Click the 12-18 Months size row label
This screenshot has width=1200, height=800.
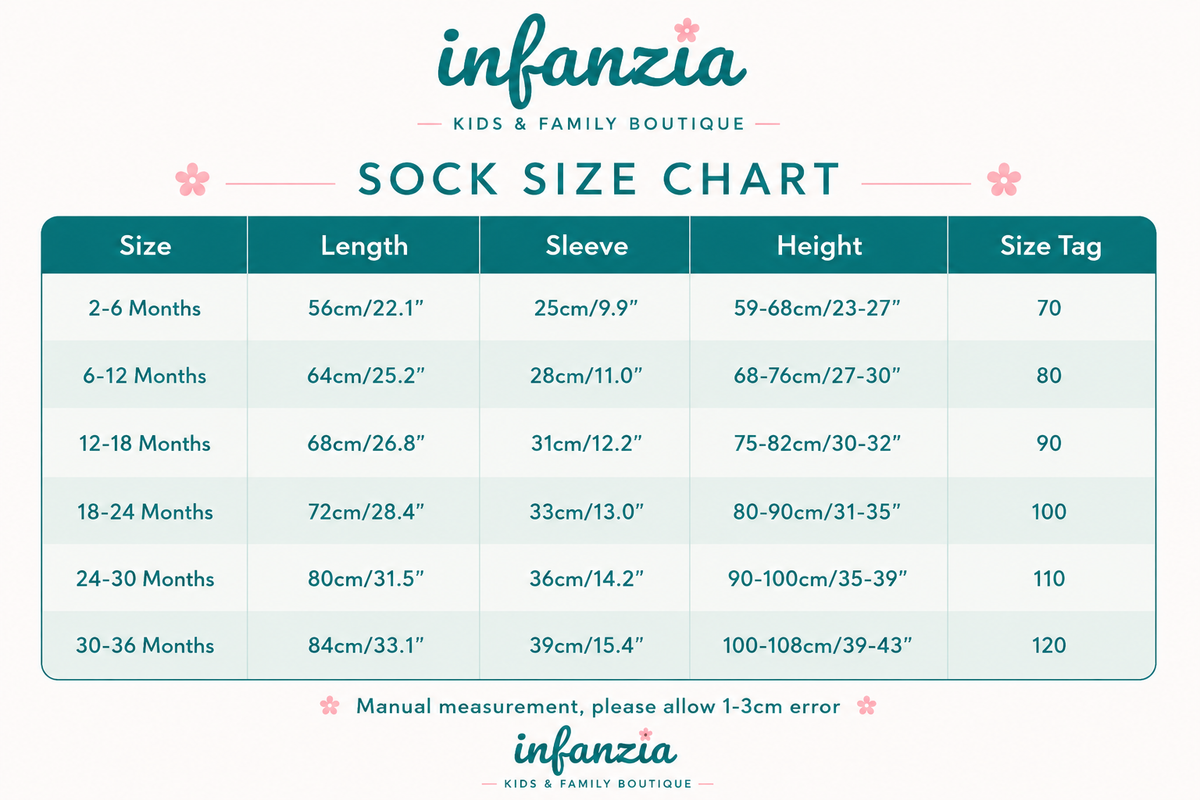(144, 443)
